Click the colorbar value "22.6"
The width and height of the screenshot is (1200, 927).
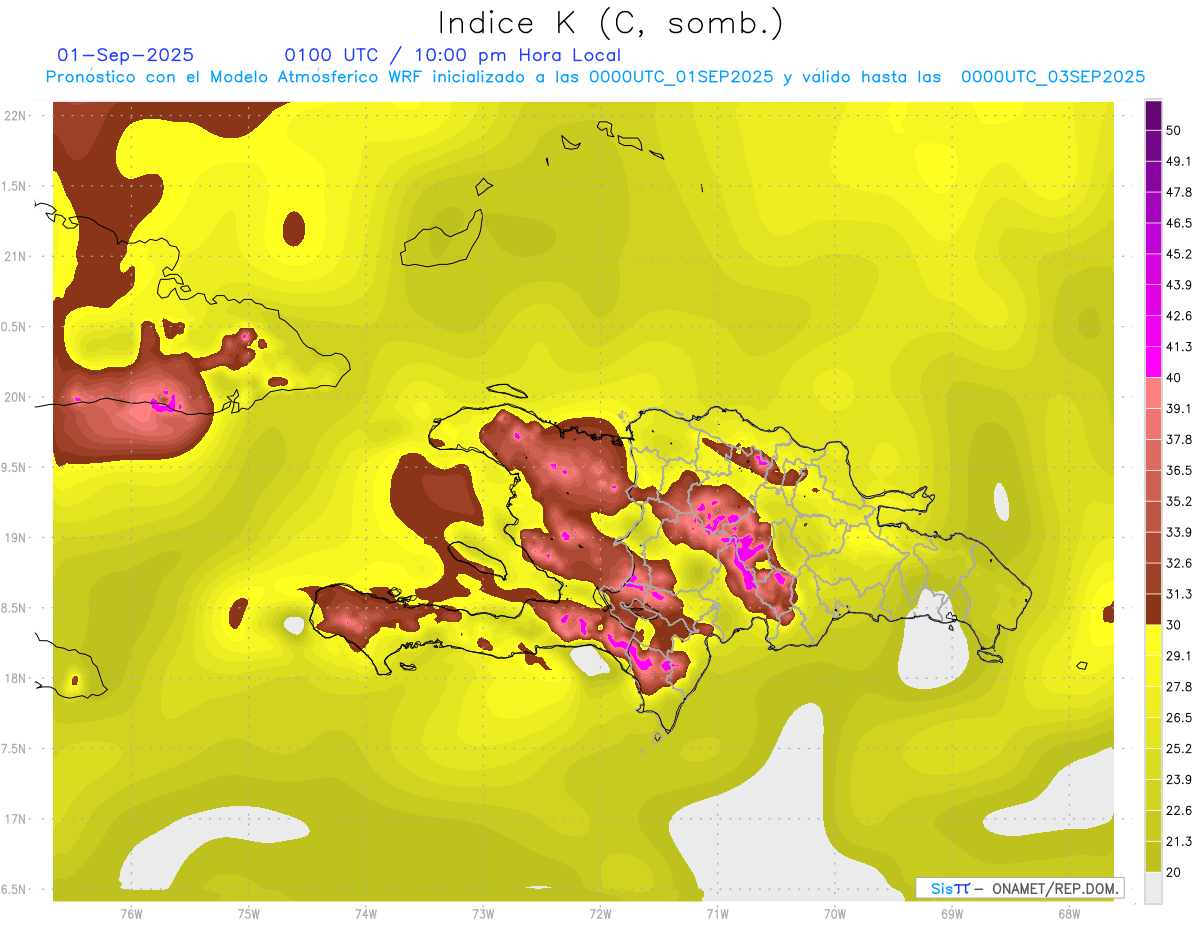1178,810
